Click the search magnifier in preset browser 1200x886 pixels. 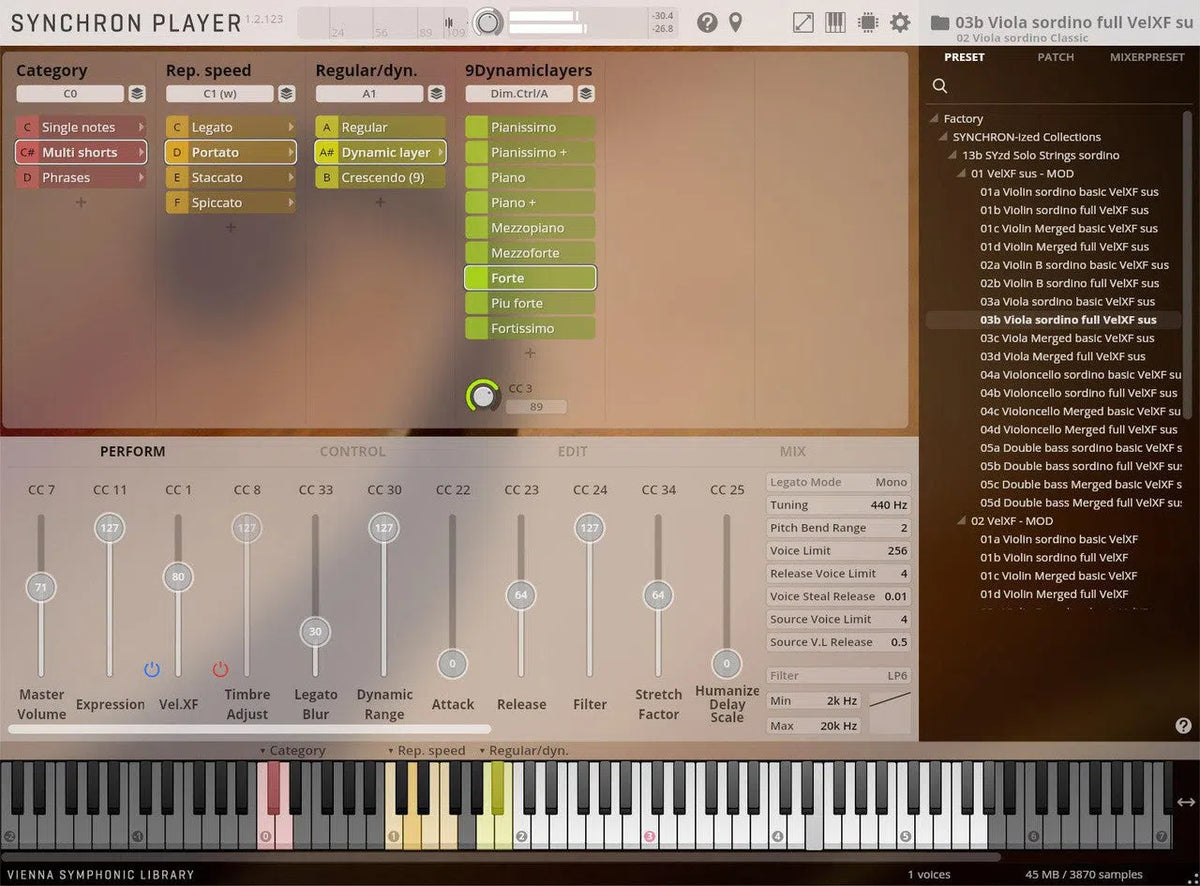pyautogui.click(x=940, y=86)
